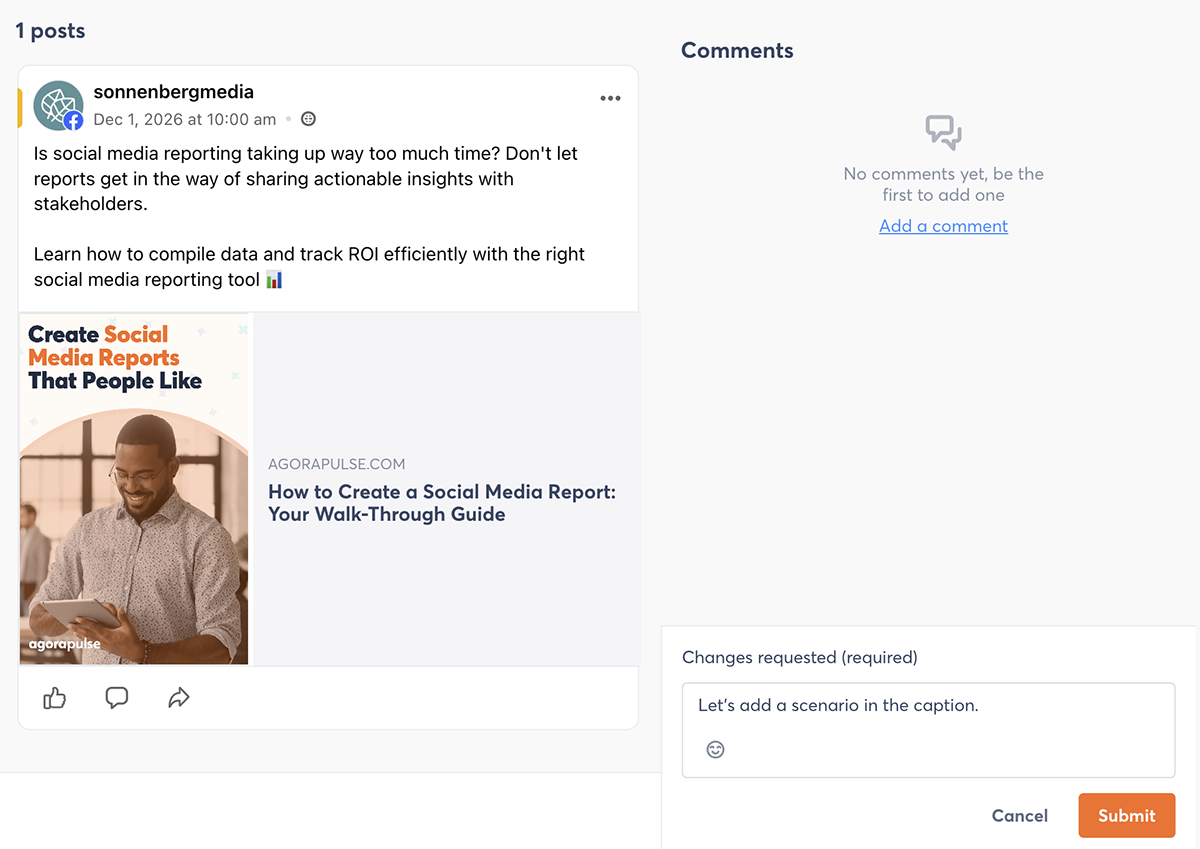Click the sonnenbergmedia account name
The width and height of the screenshot is (1200, 849).
point(174,92)
